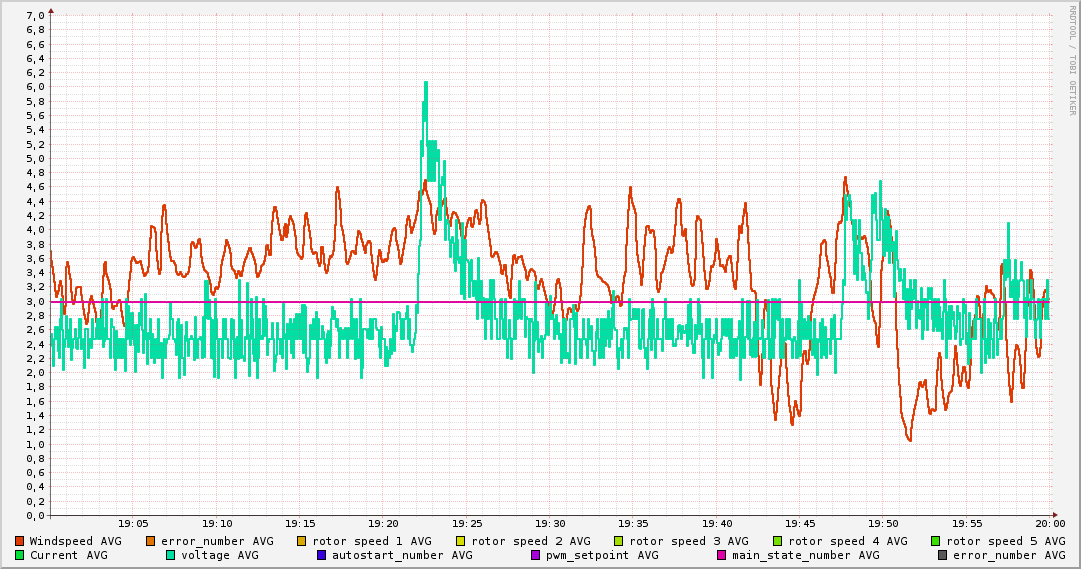This screenshot has height=569, width=1081.
Task: Click the rotor speed 3 AVG color box
Action: click(619, 541)
